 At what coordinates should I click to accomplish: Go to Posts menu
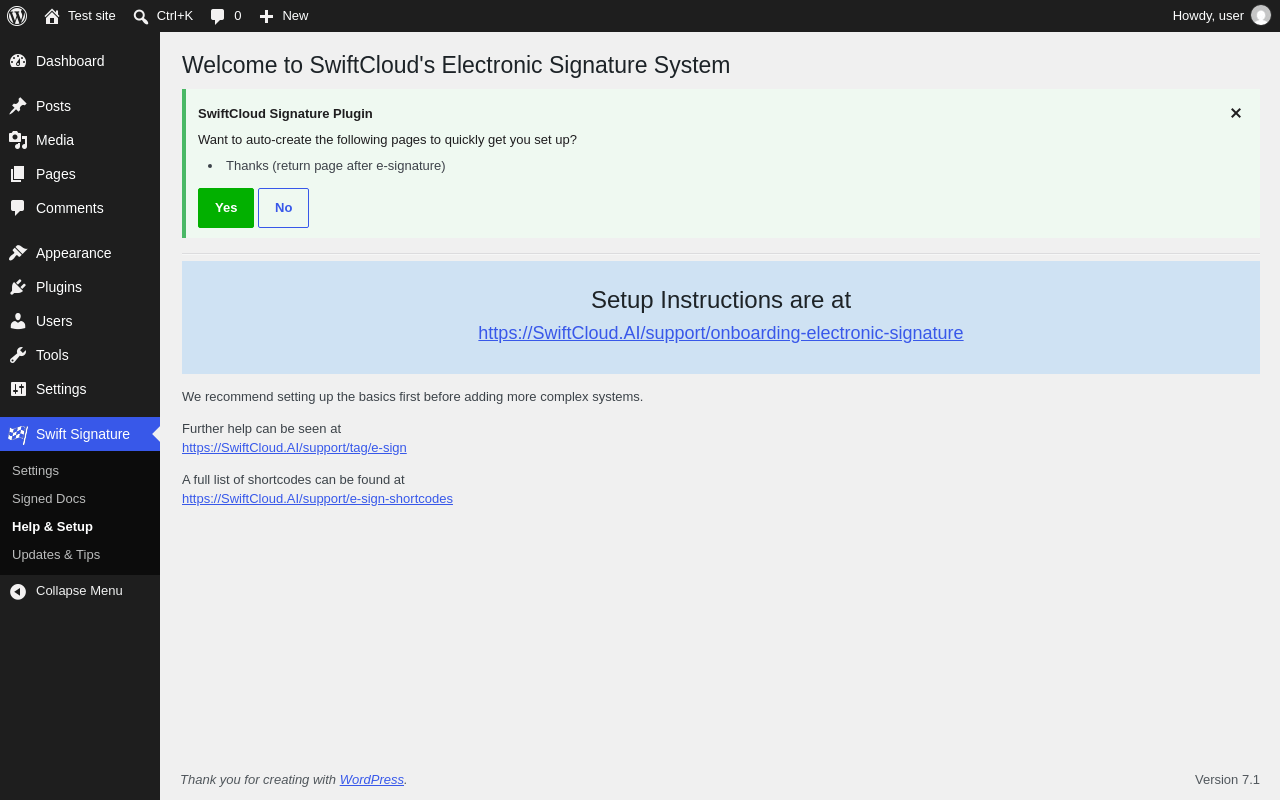[80, 106]
